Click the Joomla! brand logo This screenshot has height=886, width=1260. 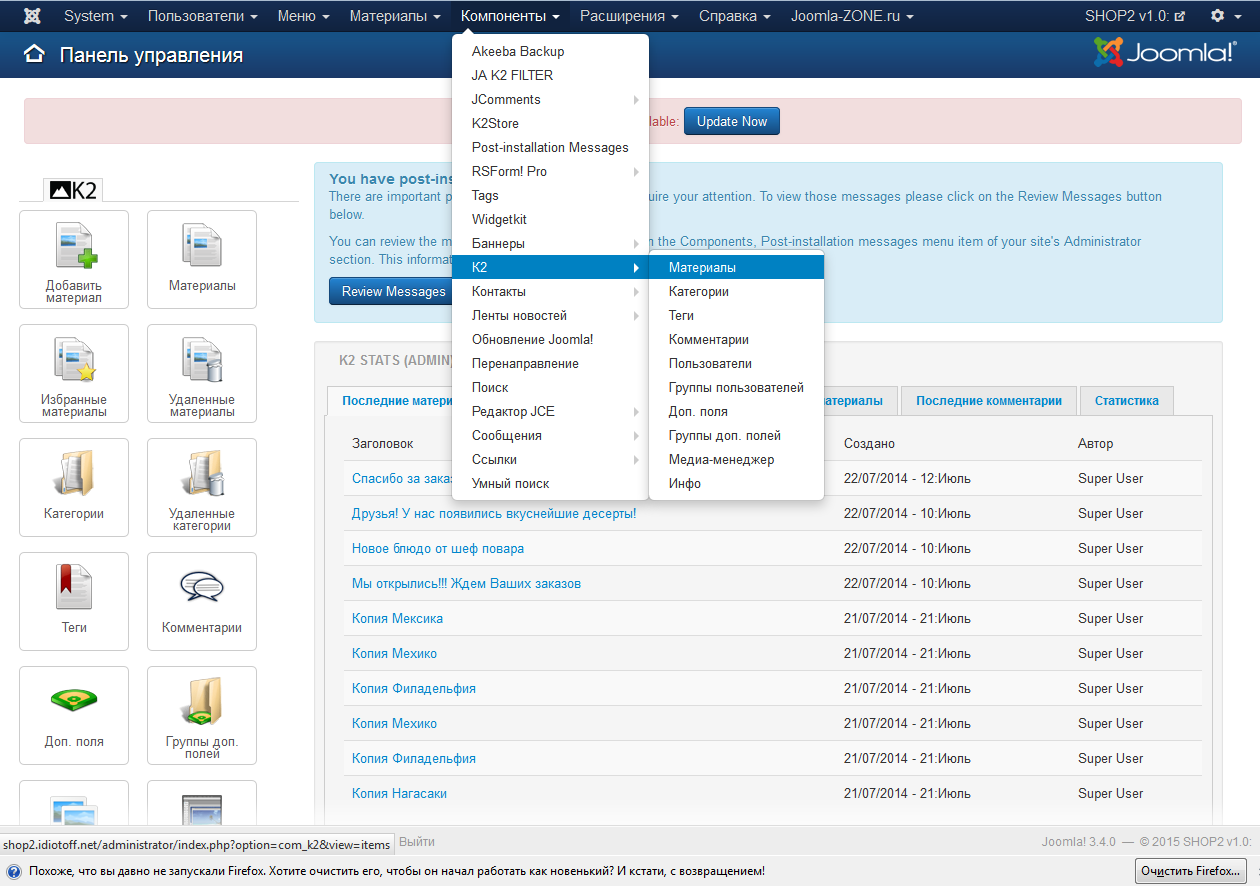tap(1166, 53)
